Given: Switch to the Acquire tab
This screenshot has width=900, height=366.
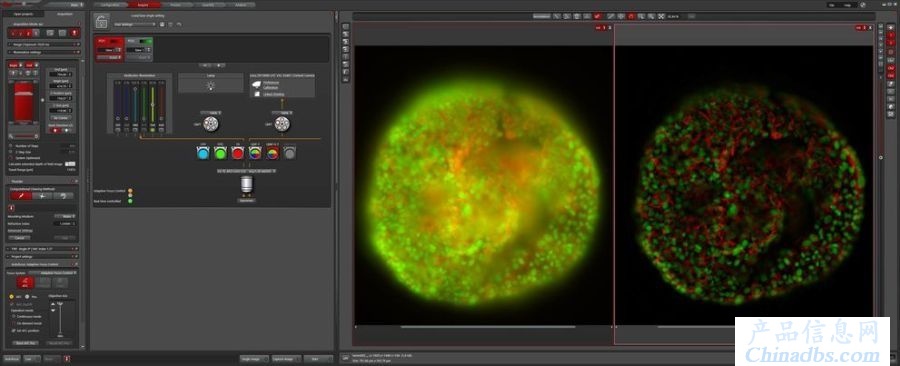Looking at the screenshot, I should point(143,5).
